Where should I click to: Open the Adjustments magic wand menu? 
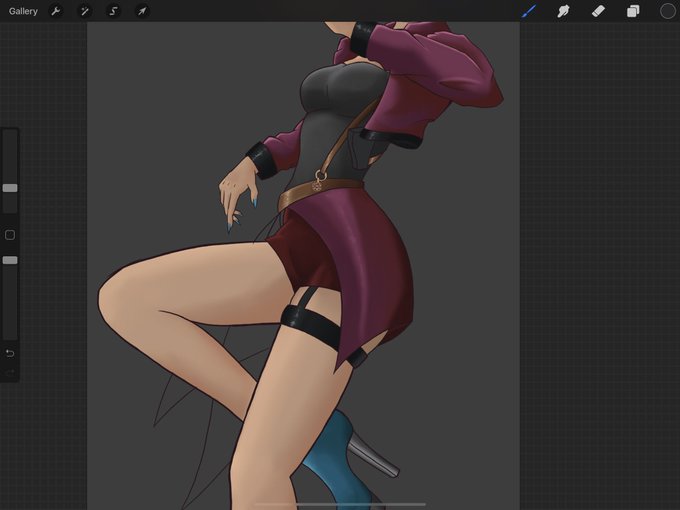tap(85, 11)
